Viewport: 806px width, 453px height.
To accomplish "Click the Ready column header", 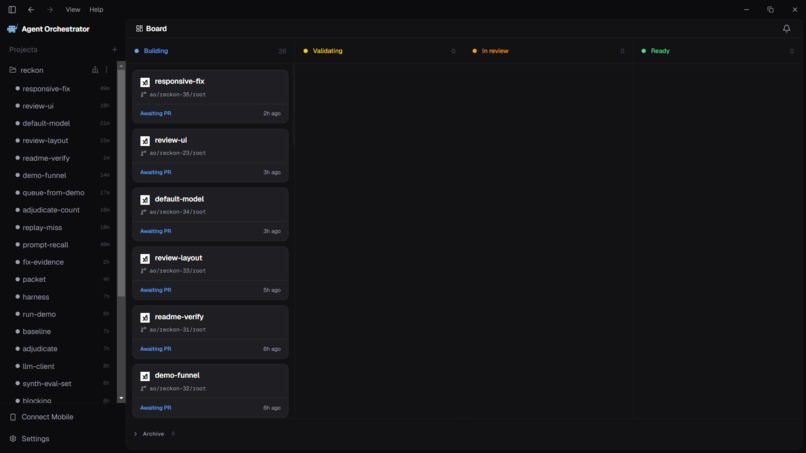I will click(x=660, y=51).
